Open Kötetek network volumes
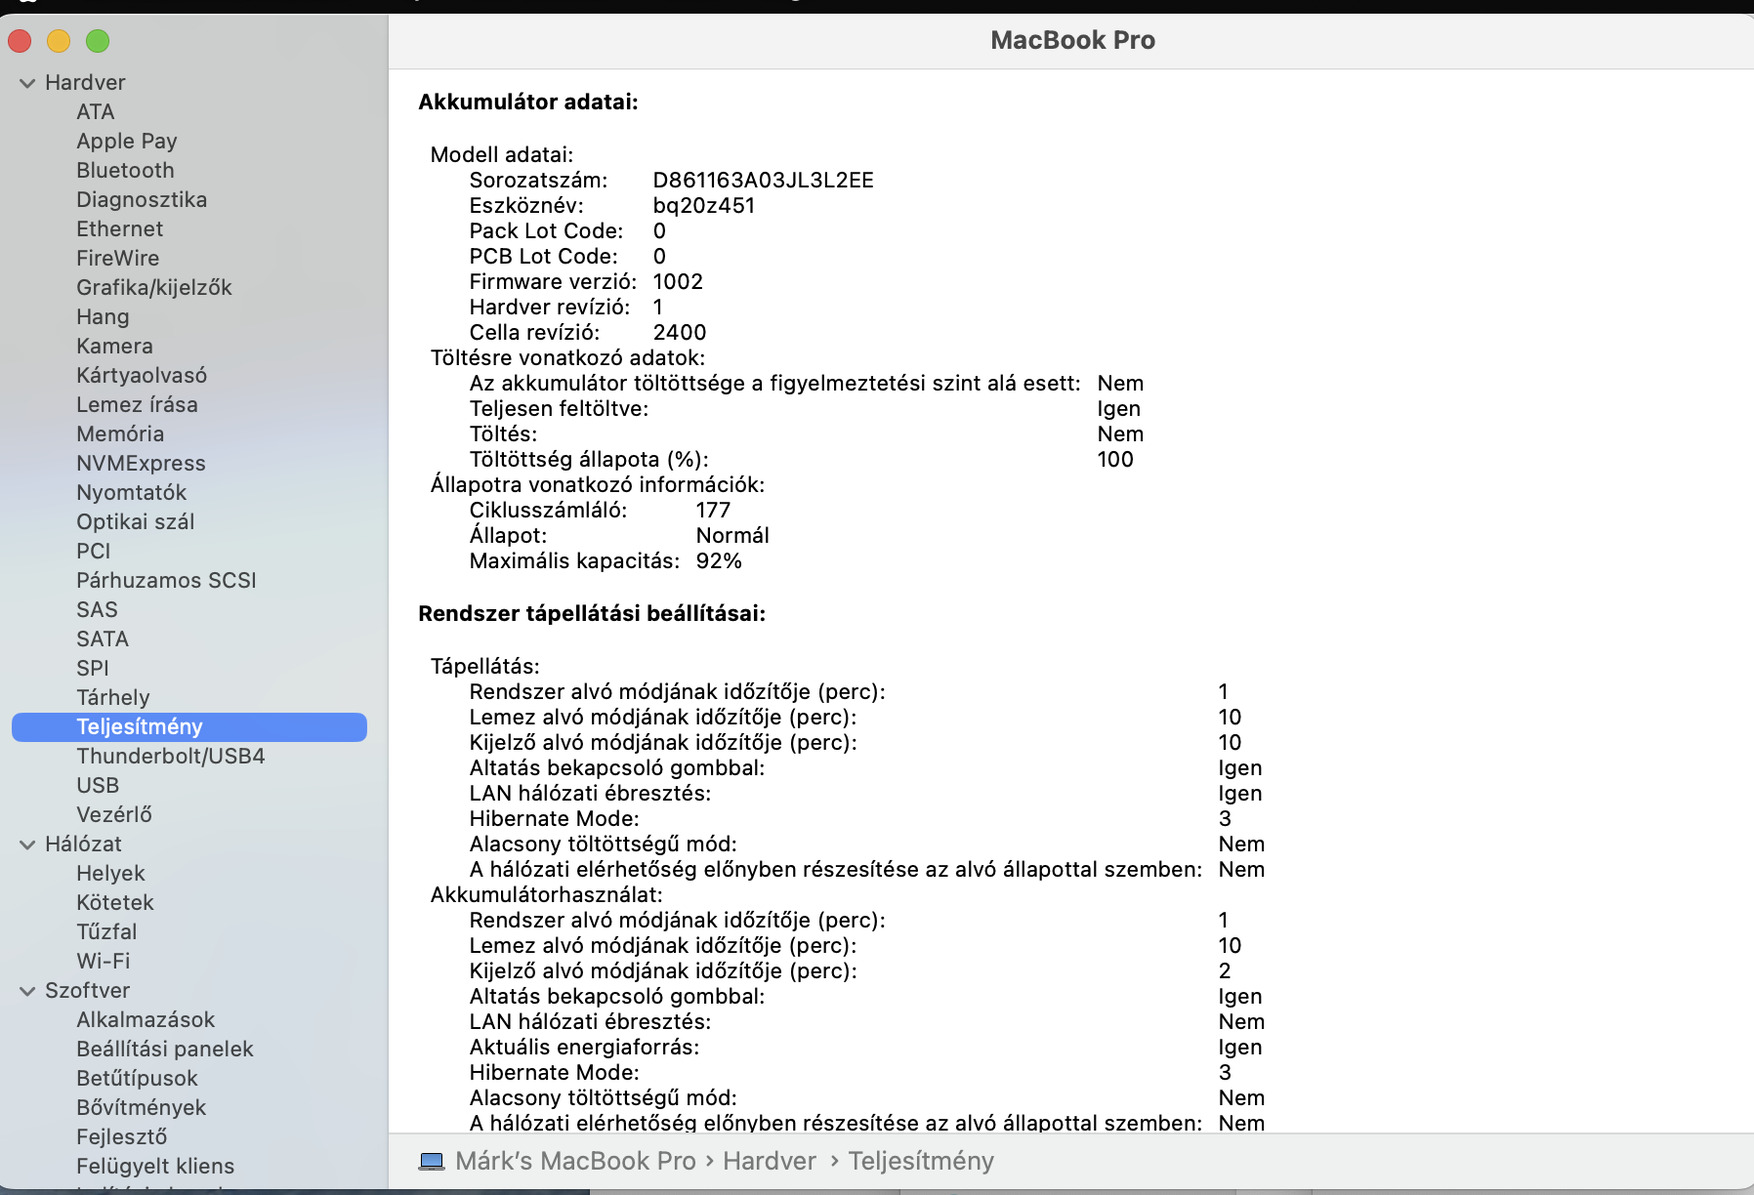 [115, 902]
